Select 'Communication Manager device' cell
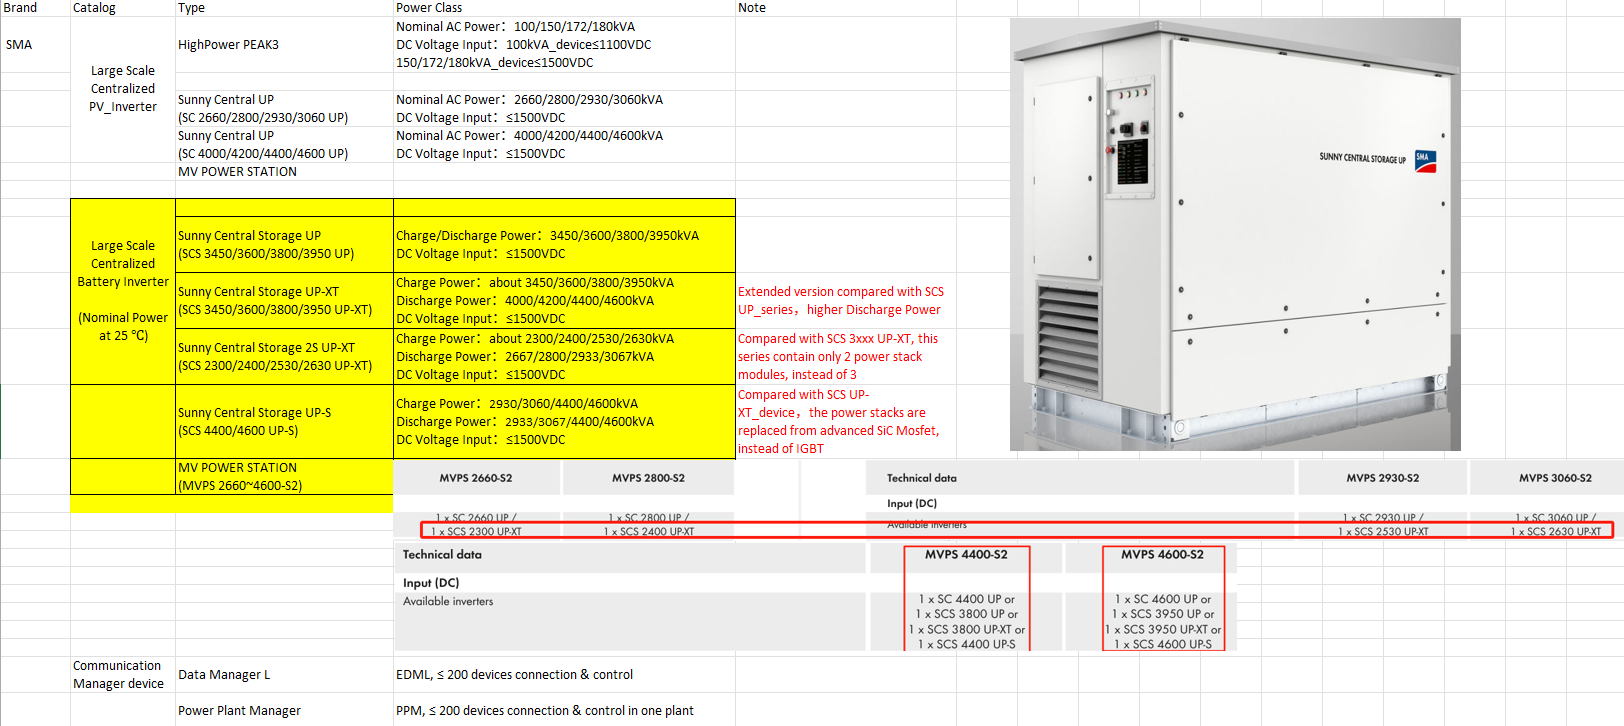The height and width of the screenshot is (726, 1624). coord(118,675)
